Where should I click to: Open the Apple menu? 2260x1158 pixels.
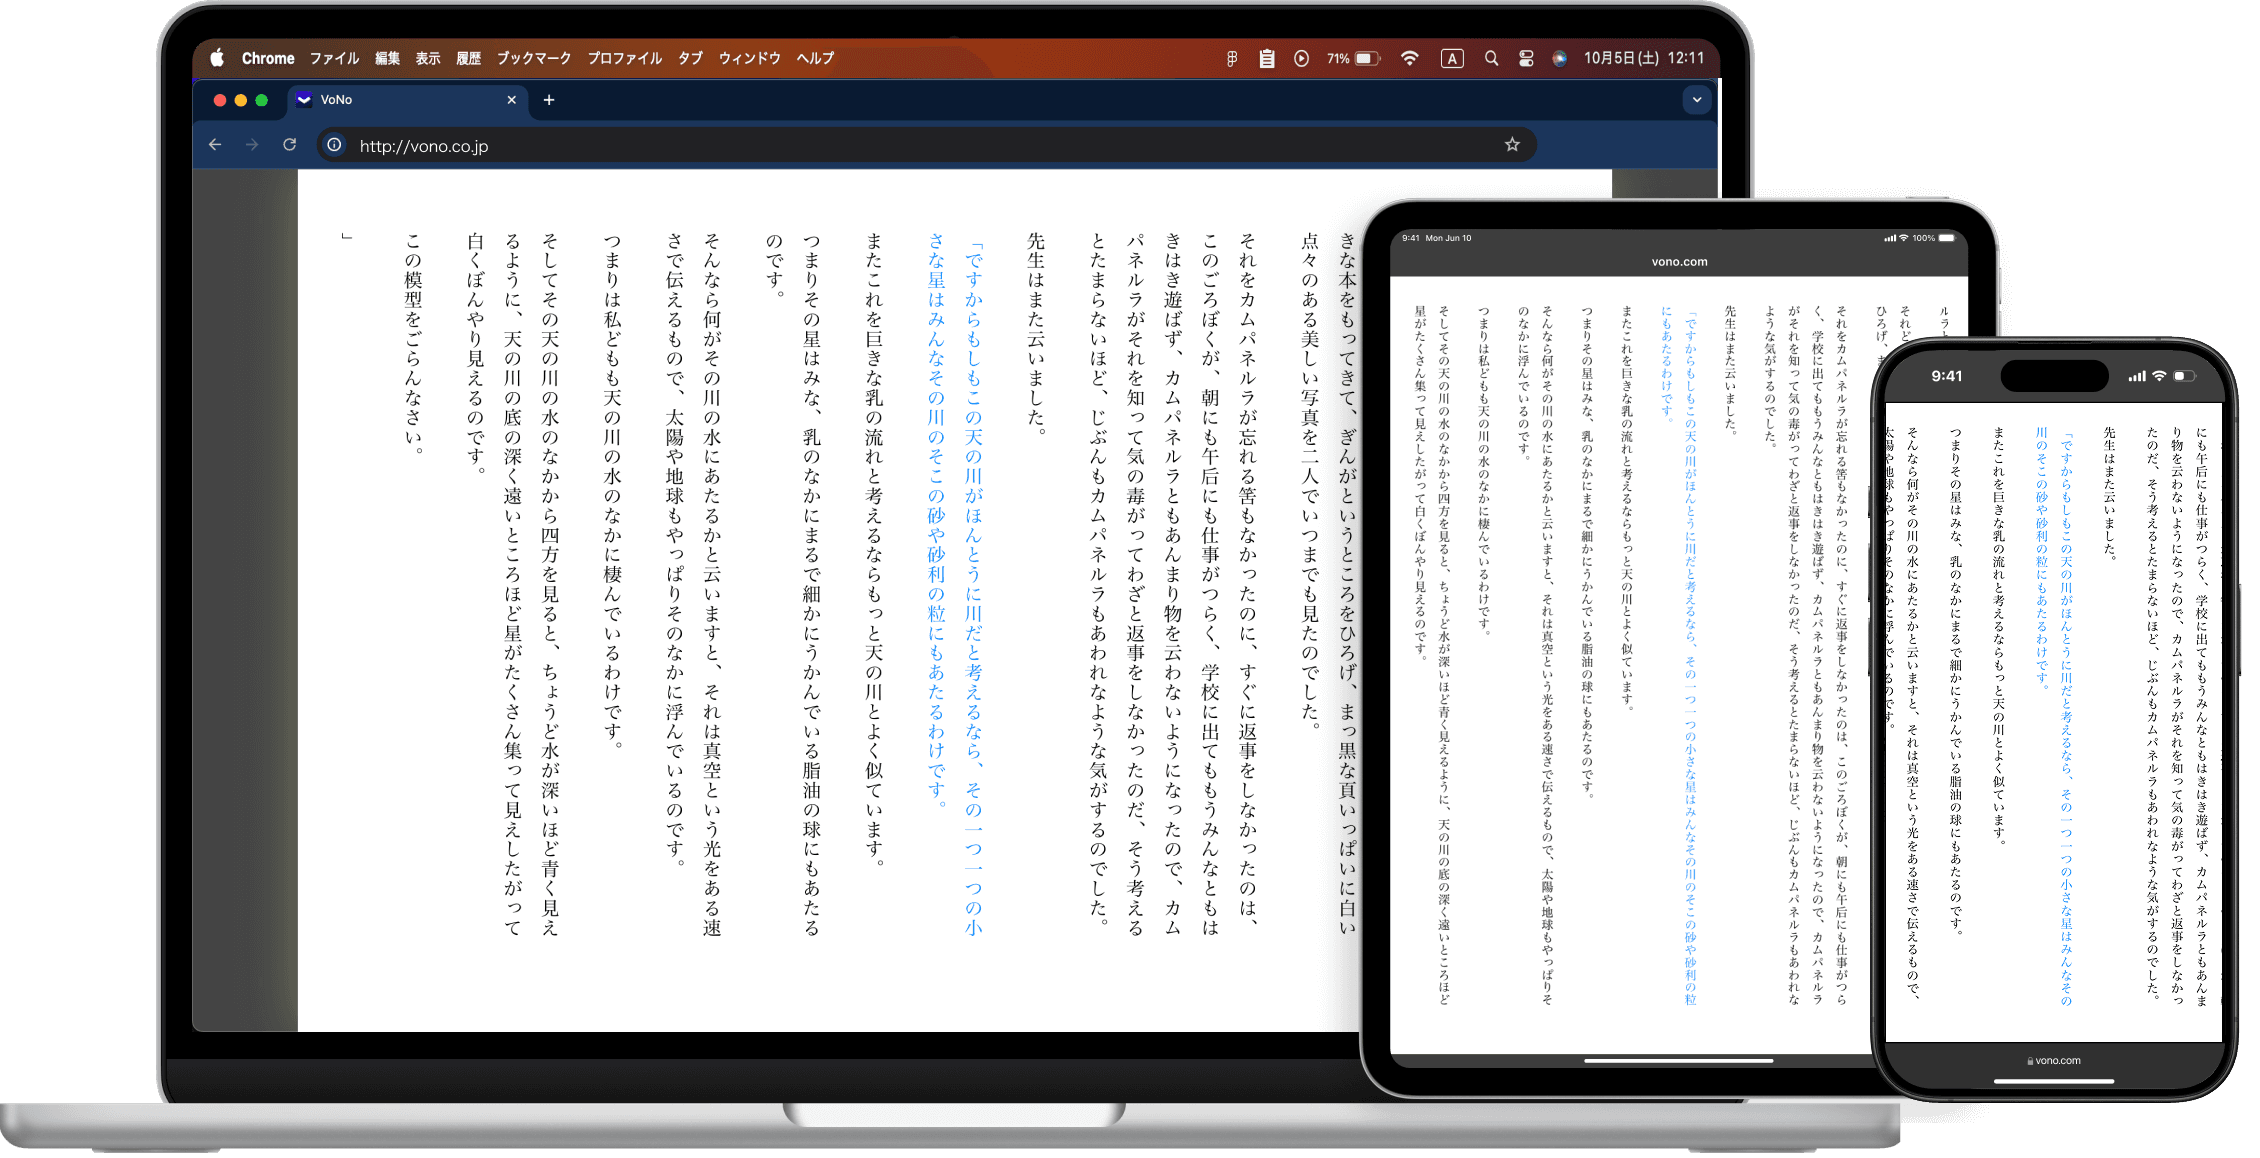[216, 58]
